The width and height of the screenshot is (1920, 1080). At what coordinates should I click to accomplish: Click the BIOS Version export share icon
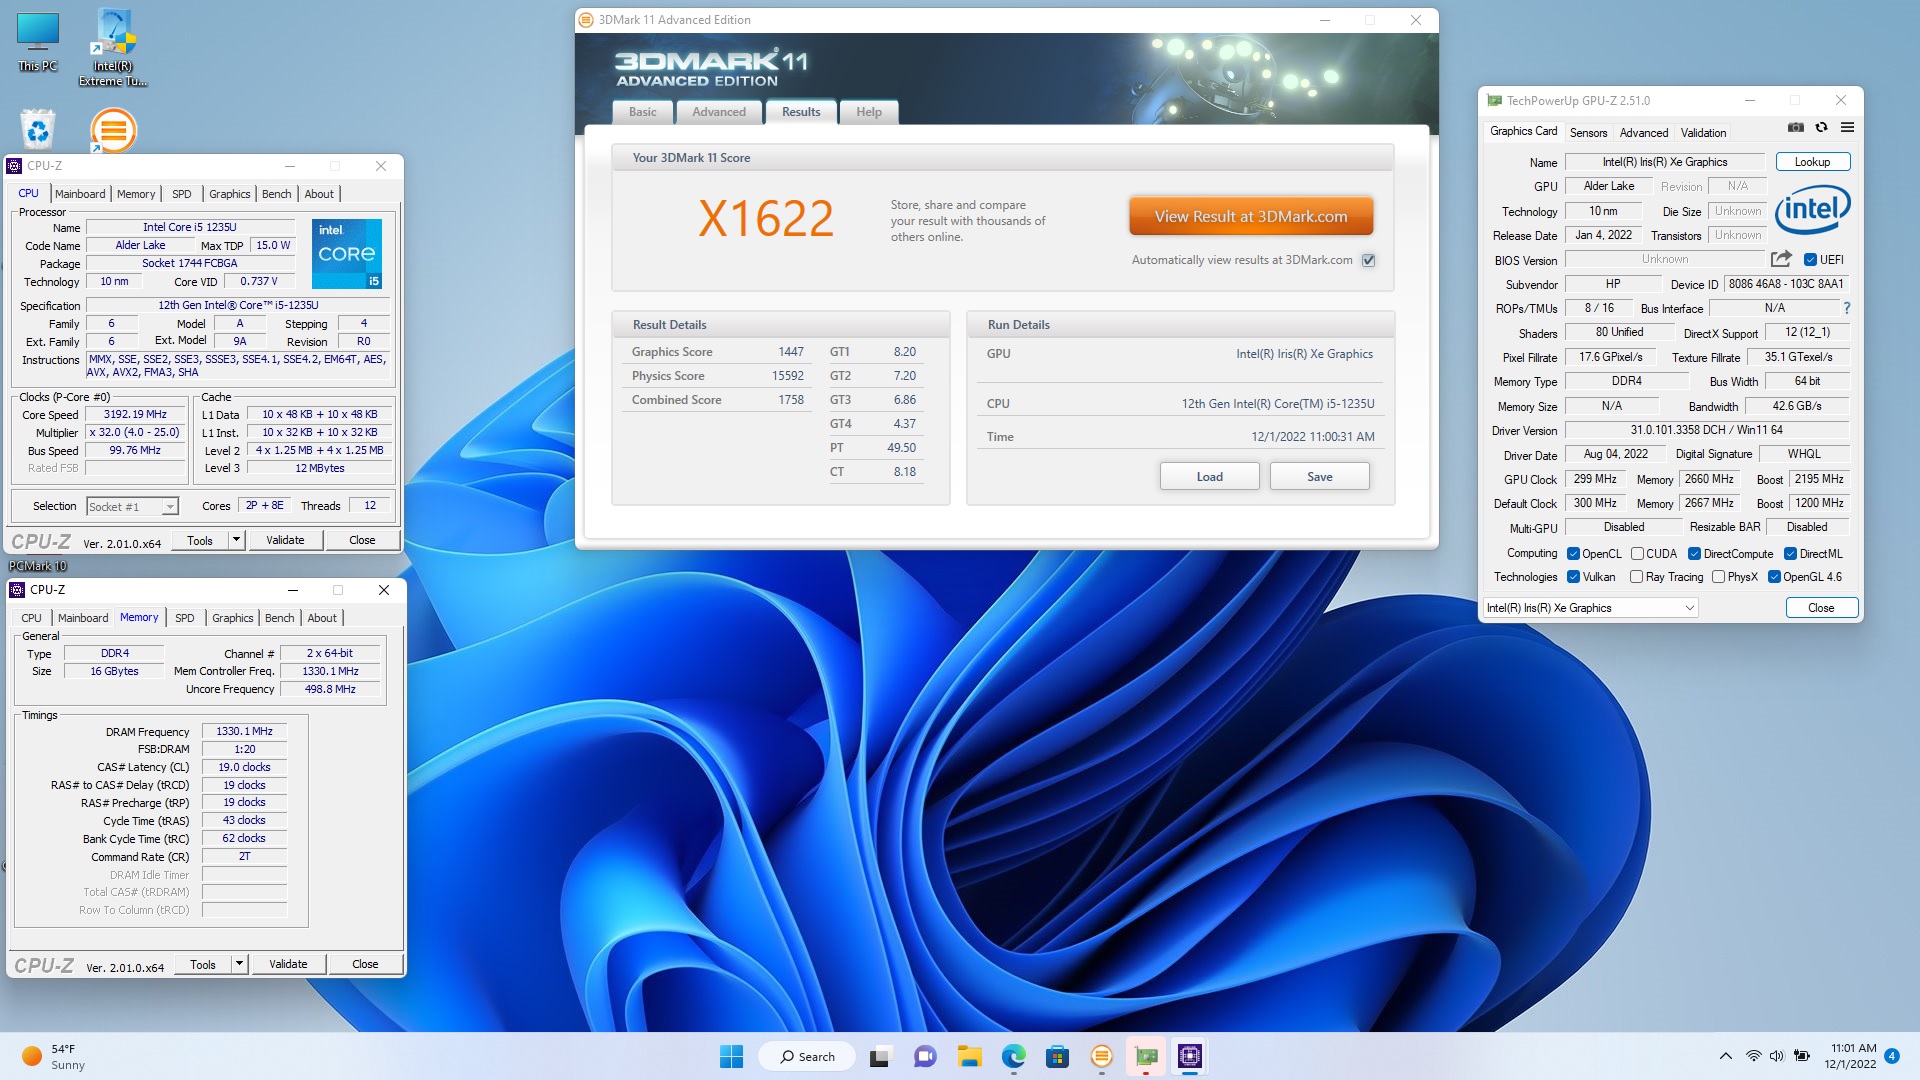point(1781,259)
